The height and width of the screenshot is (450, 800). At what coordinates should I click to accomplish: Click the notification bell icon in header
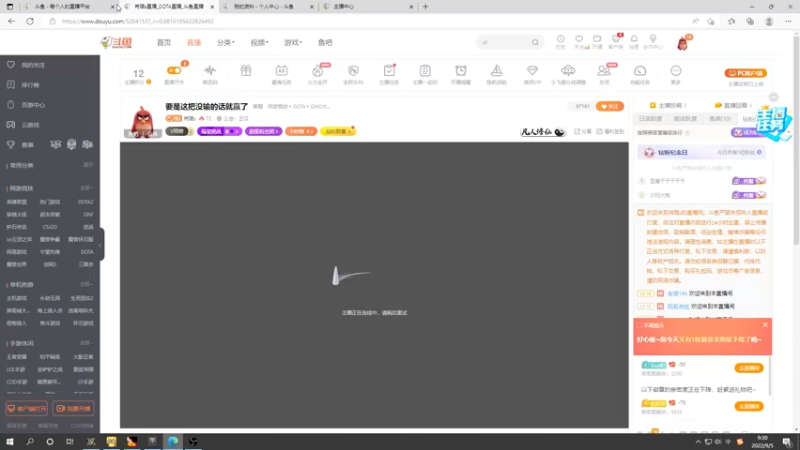point(634,39)
